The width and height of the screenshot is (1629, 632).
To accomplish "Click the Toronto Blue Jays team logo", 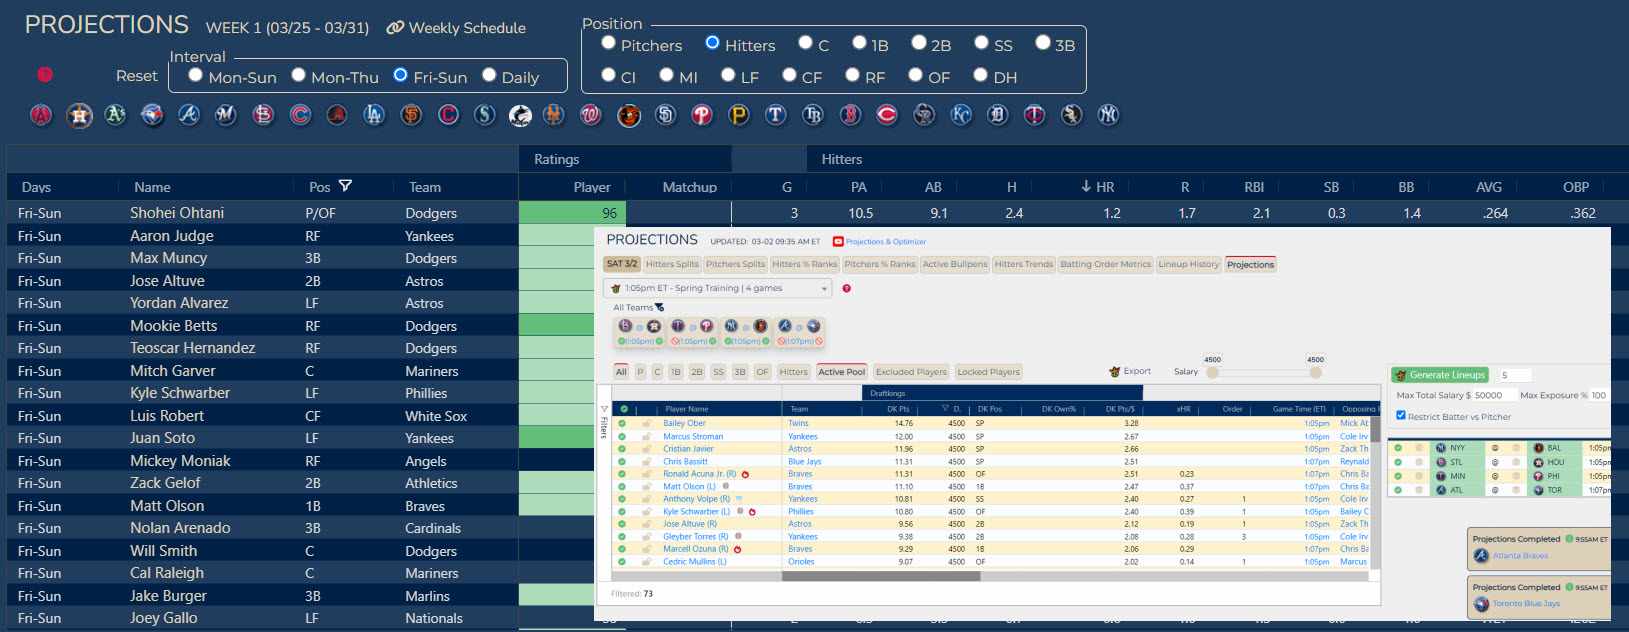I will [152, 115].
